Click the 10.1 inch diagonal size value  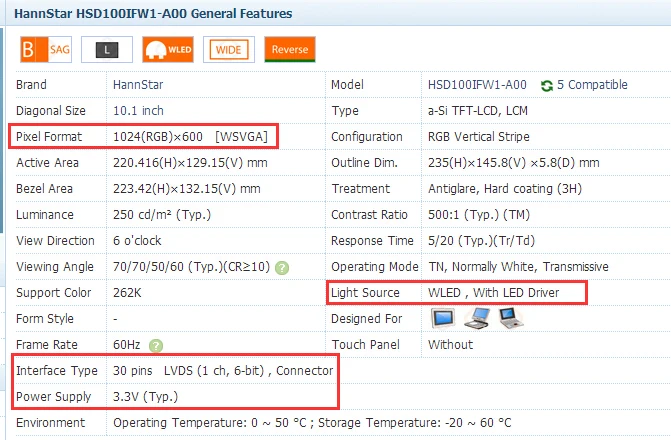tap(138, 111)
